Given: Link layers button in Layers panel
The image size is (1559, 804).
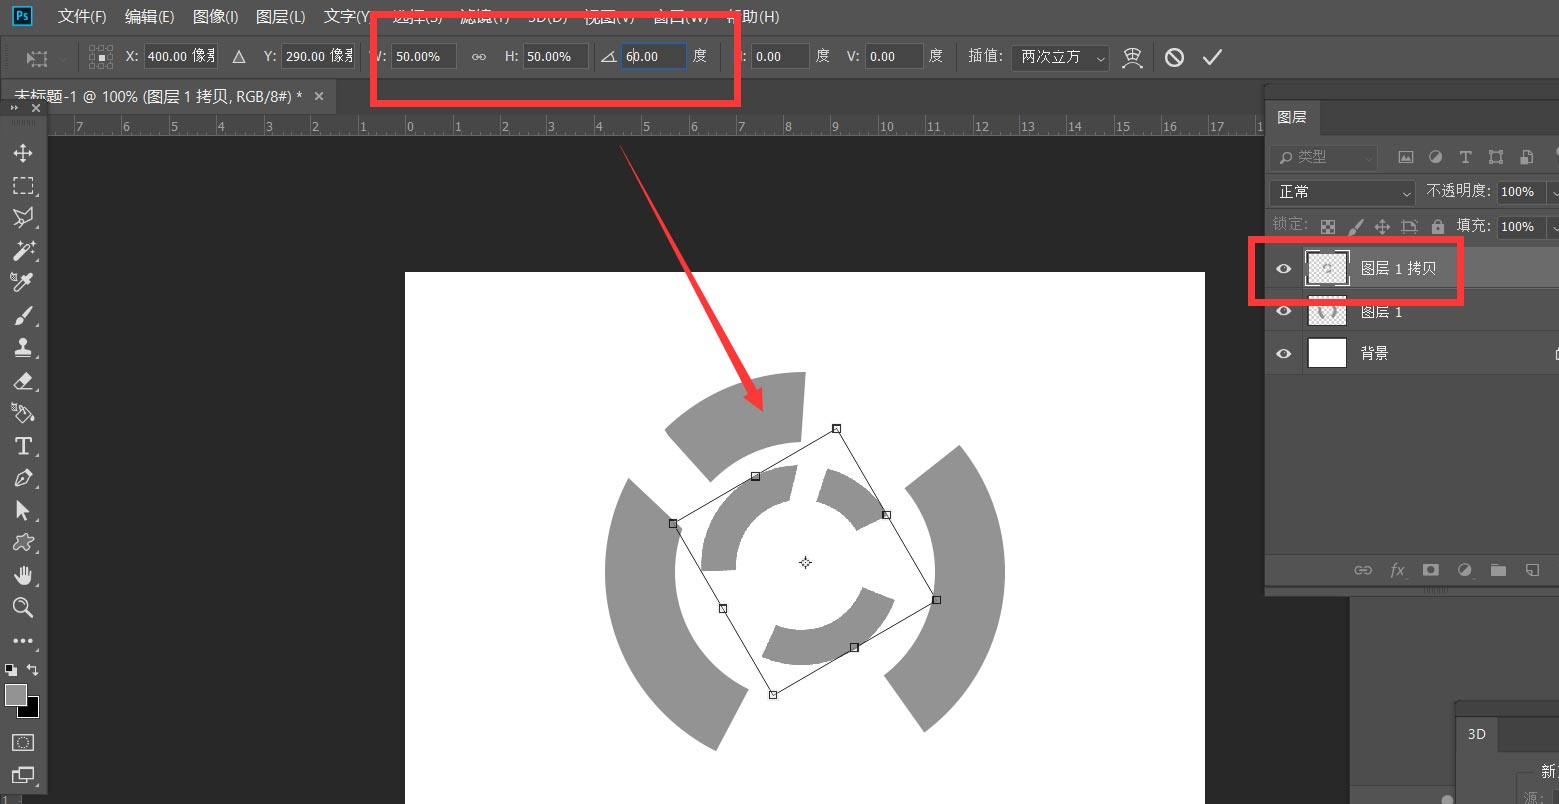Looking at the screenshot, I should pos(1362,570).
